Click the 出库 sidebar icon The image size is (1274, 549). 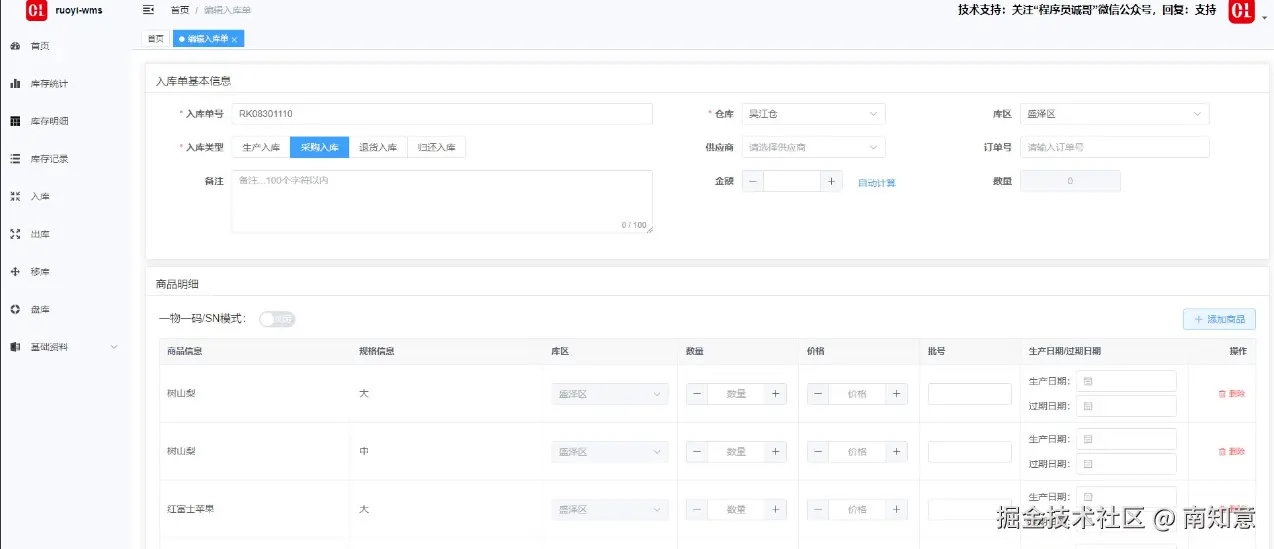pyautogui.click(x=15, y=234)
